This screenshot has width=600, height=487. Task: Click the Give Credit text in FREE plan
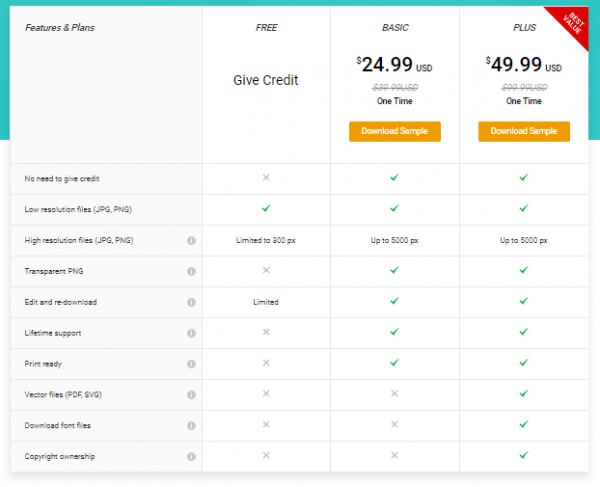pyautogui.click(x=266, y=80)
